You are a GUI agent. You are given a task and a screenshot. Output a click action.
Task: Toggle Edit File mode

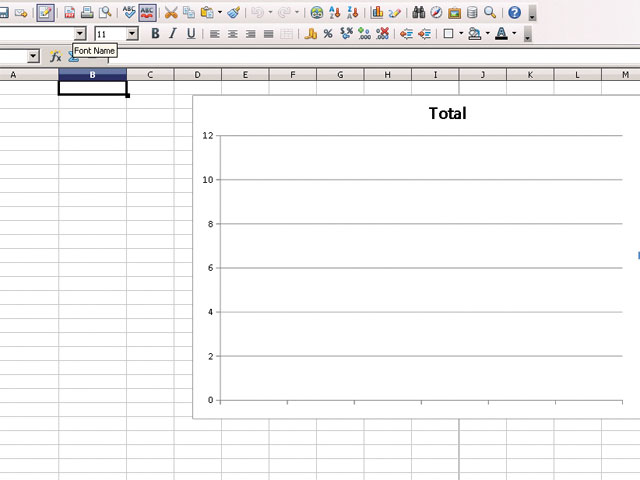coord(45,13)
